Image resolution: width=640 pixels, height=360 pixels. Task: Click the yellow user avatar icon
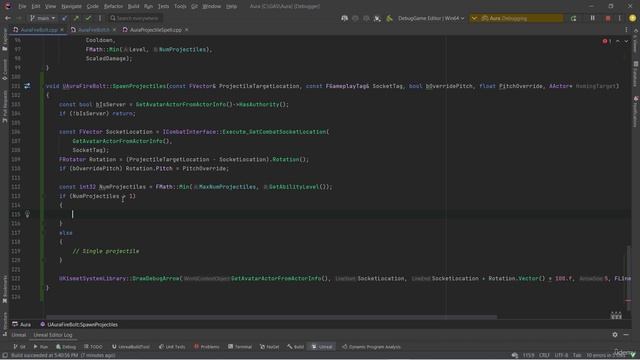click(x=632, y=18)
